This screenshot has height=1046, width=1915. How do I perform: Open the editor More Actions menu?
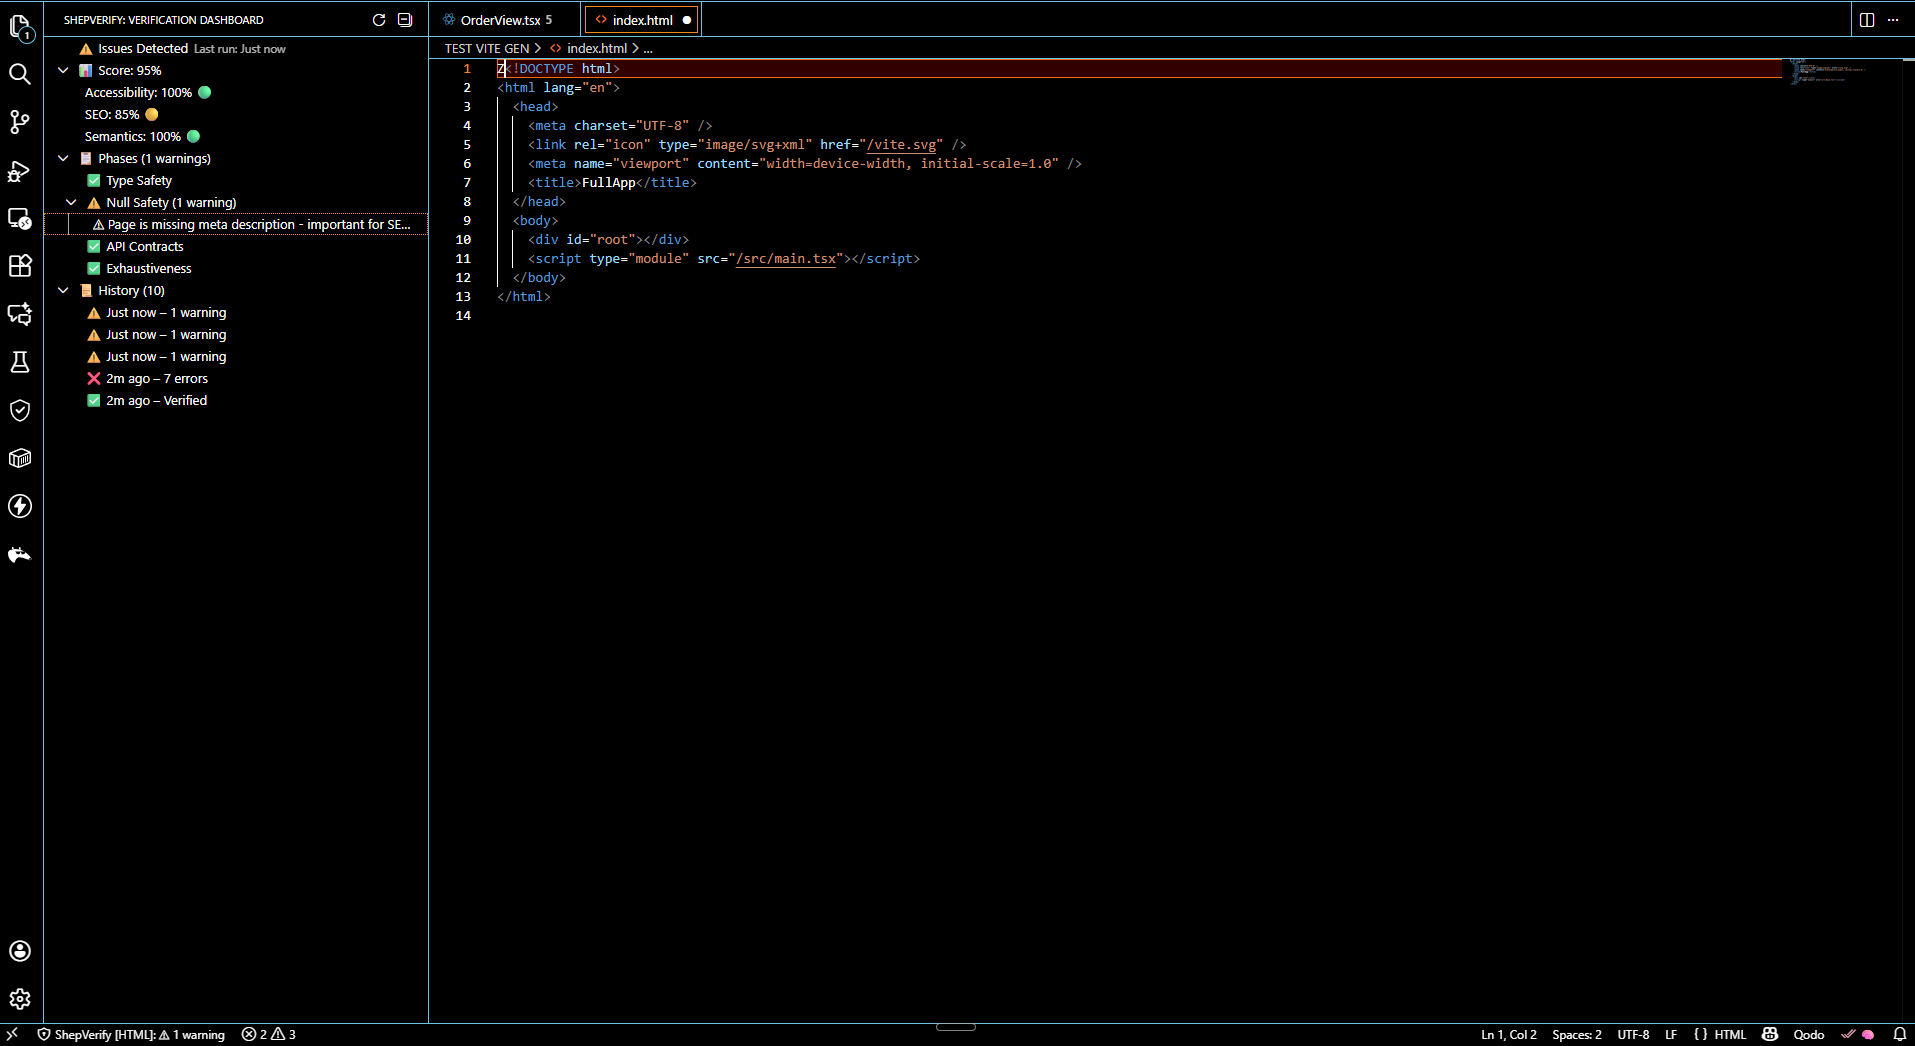pos(1893,20)
